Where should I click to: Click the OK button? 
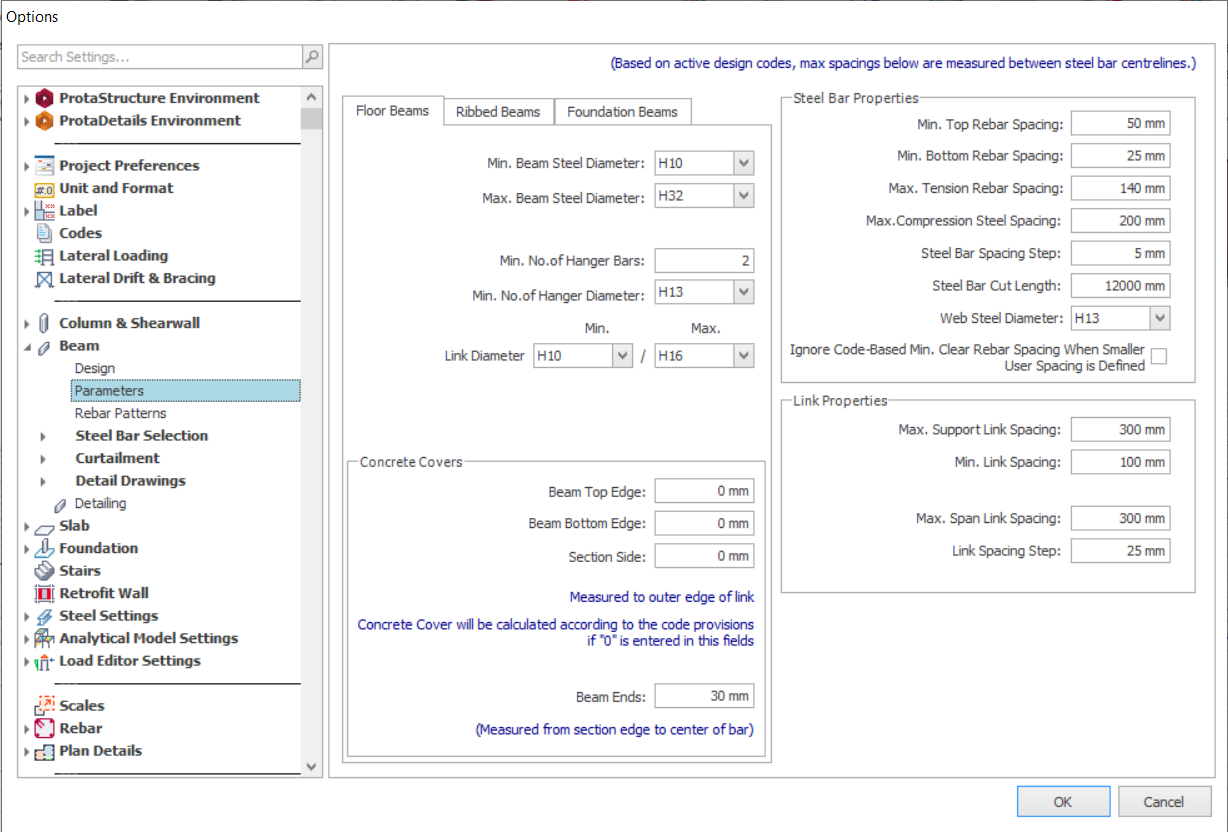coord(1063,801)
